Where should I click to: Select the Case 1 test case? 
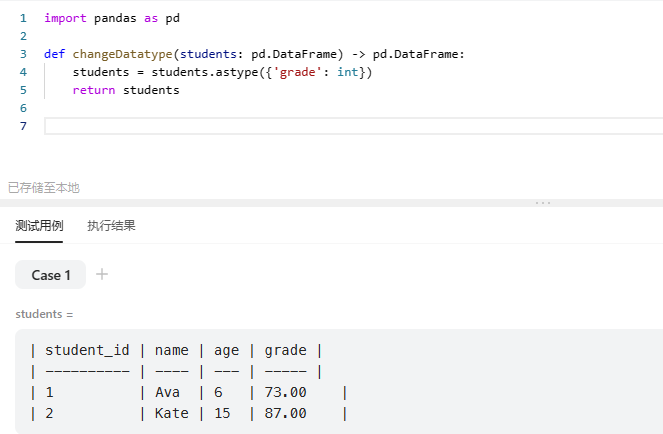[51, 275]
